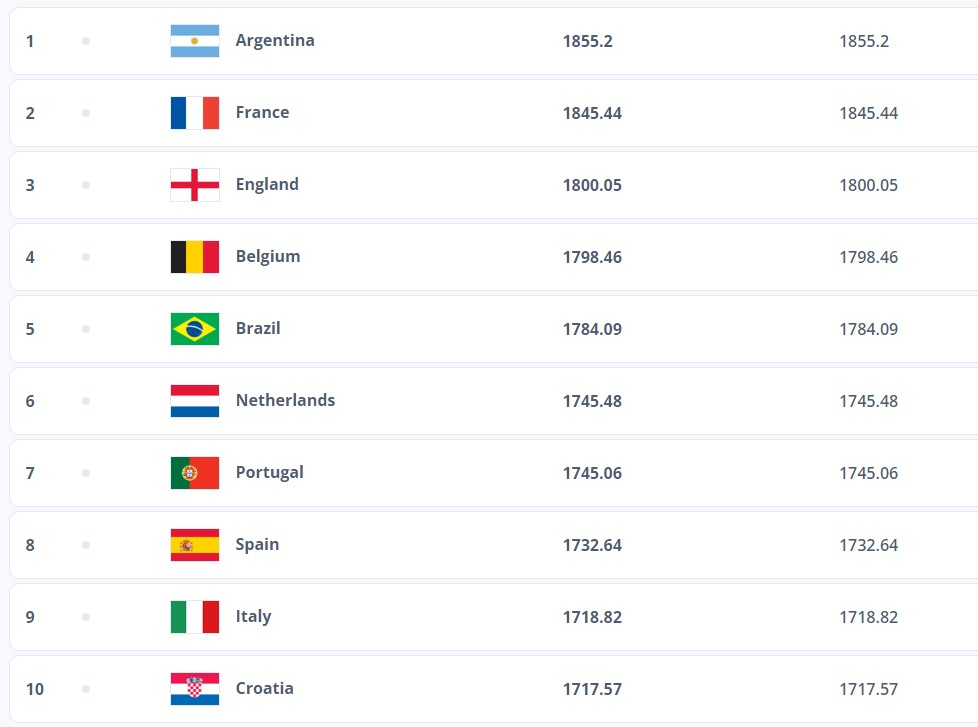Click the Argentina flag icon
This screenshot has width=978, height=727.
(x=195, y=41)
